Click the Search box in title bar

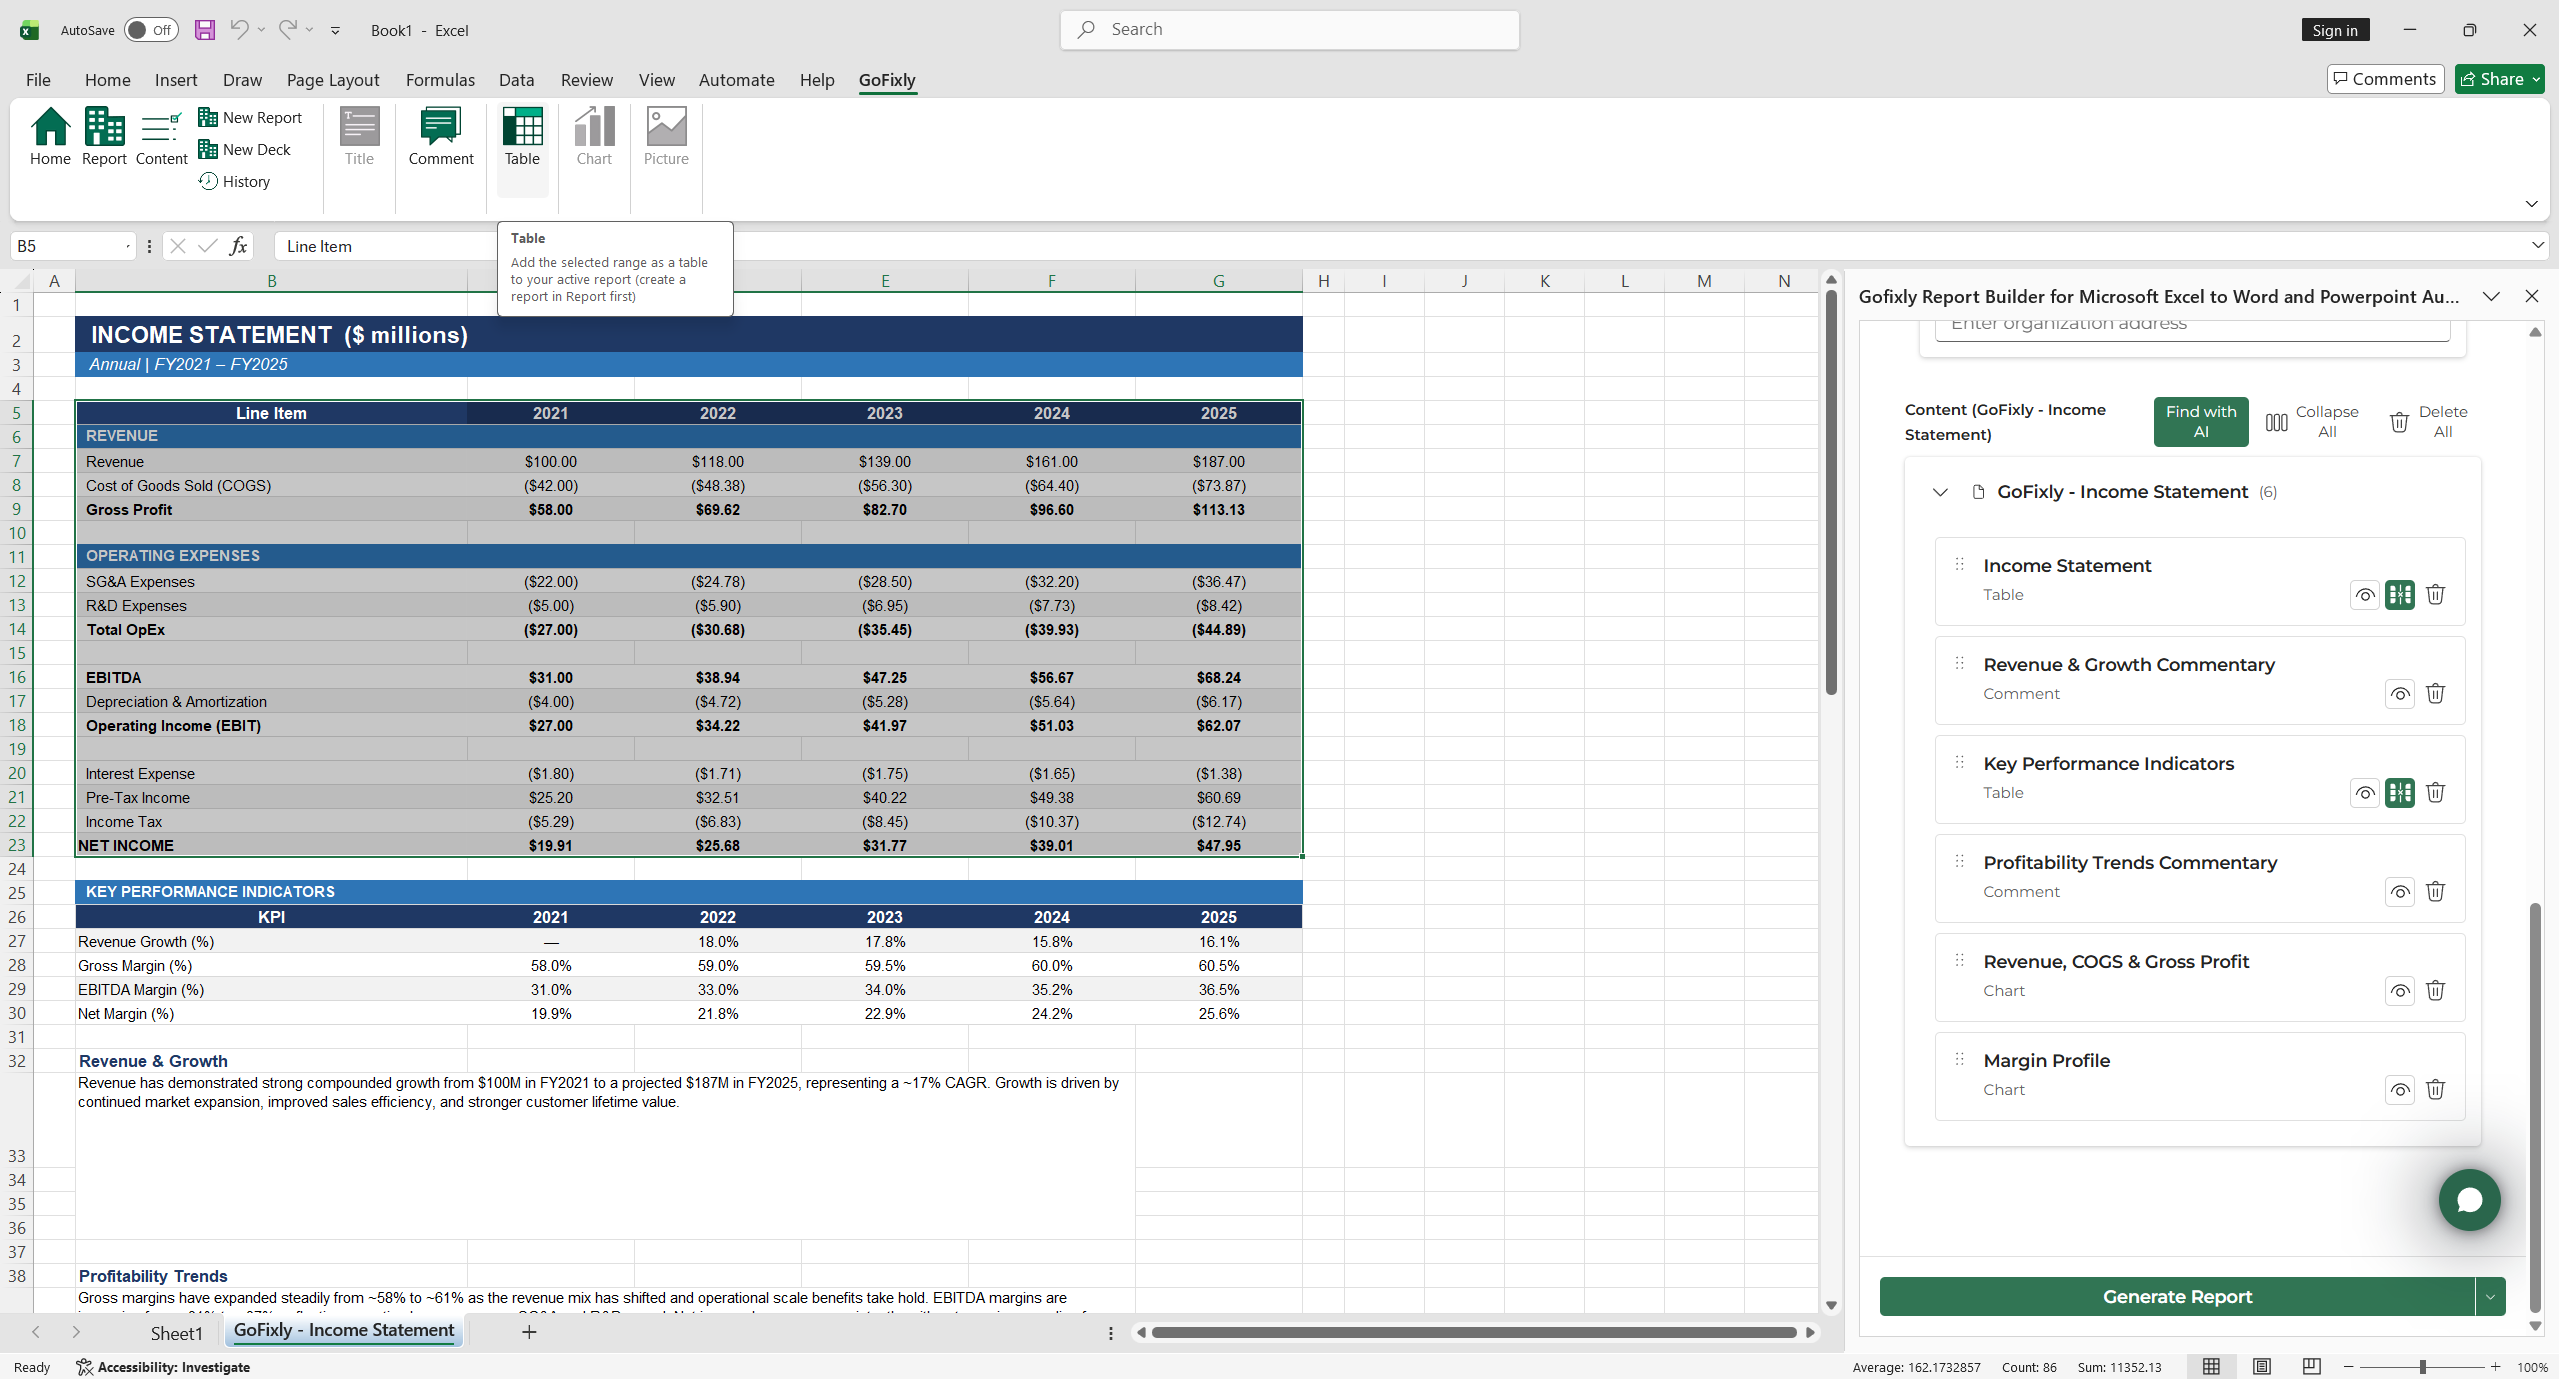[x=1289, y=30]
